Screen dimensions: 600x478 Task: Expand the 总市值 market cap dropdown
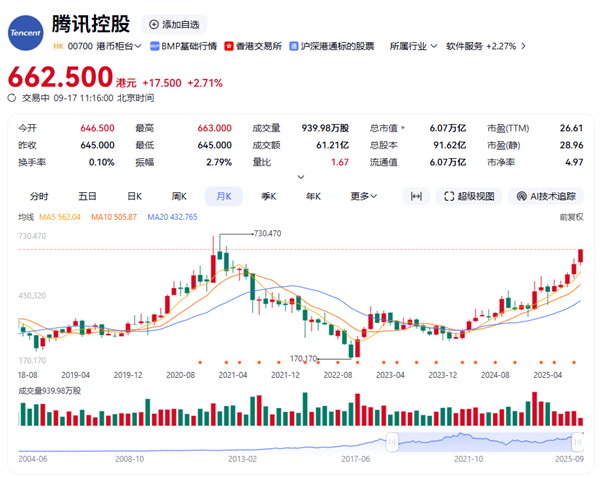404,128
